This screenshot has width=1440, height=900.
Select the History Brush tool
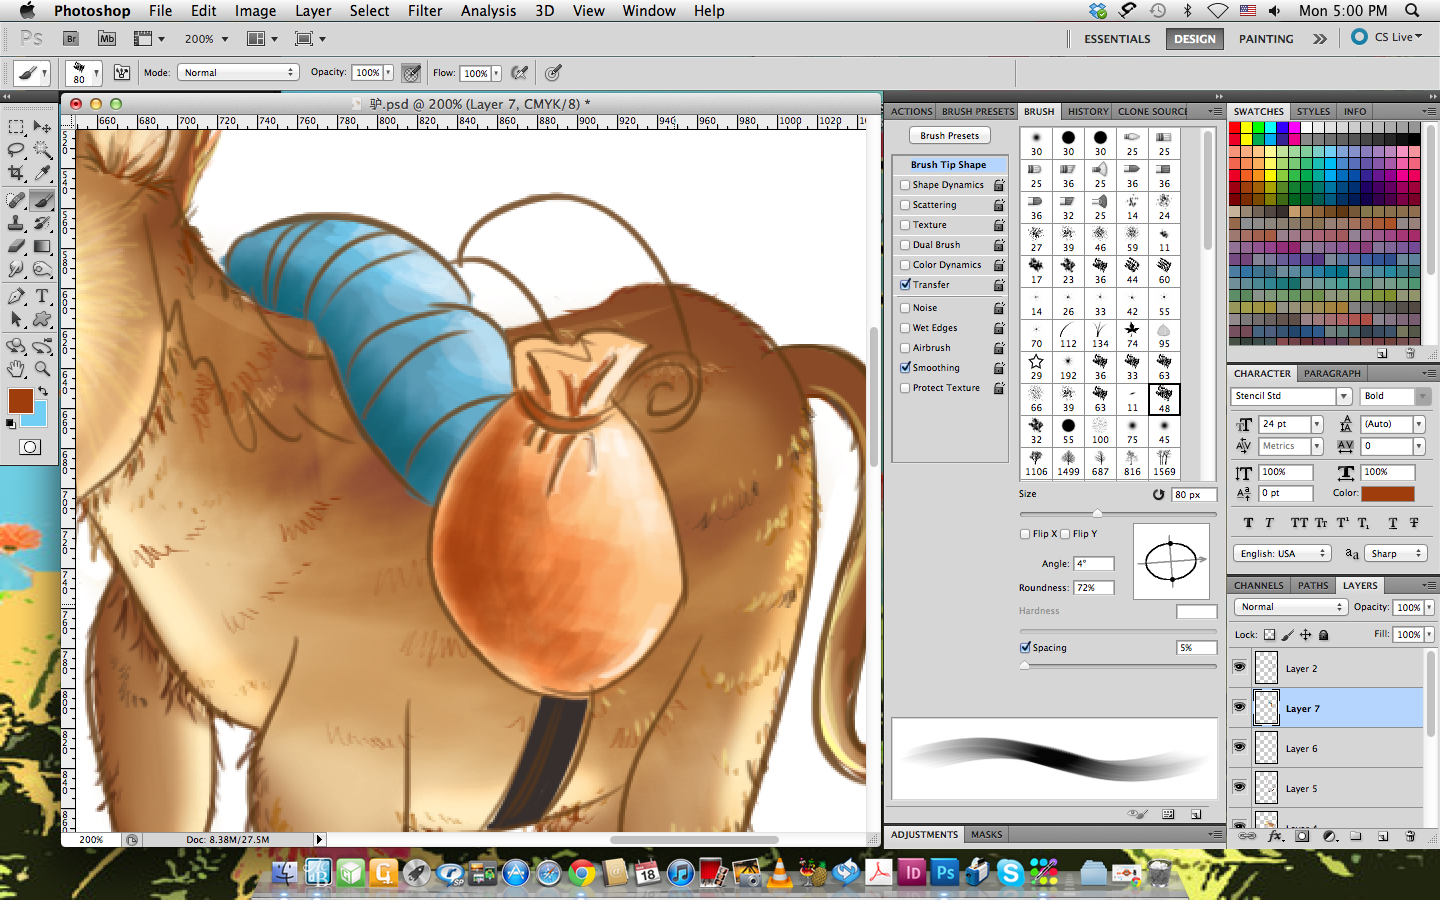point(42,224)
